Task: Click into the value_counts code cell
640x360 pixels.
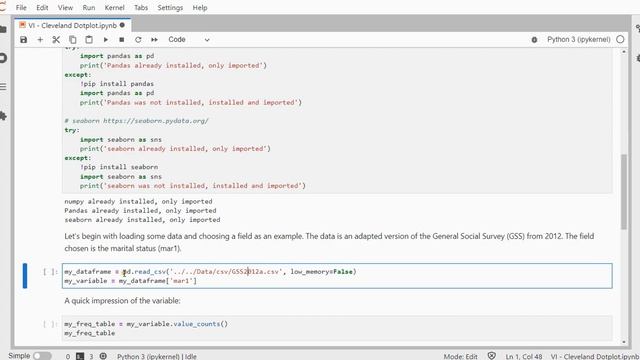Action: 337,328
